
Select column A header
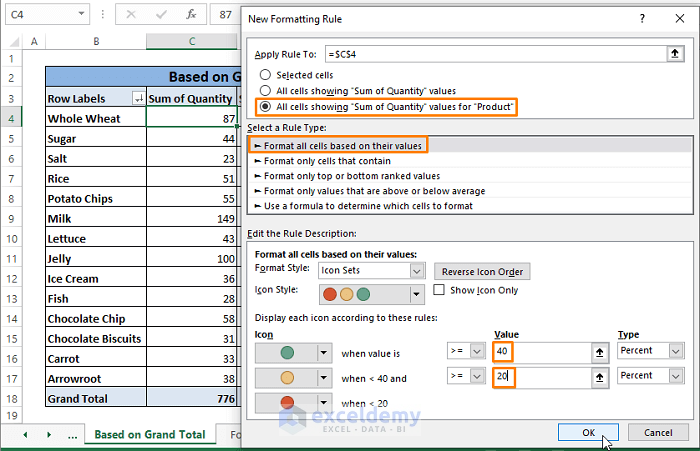(34, 42)
